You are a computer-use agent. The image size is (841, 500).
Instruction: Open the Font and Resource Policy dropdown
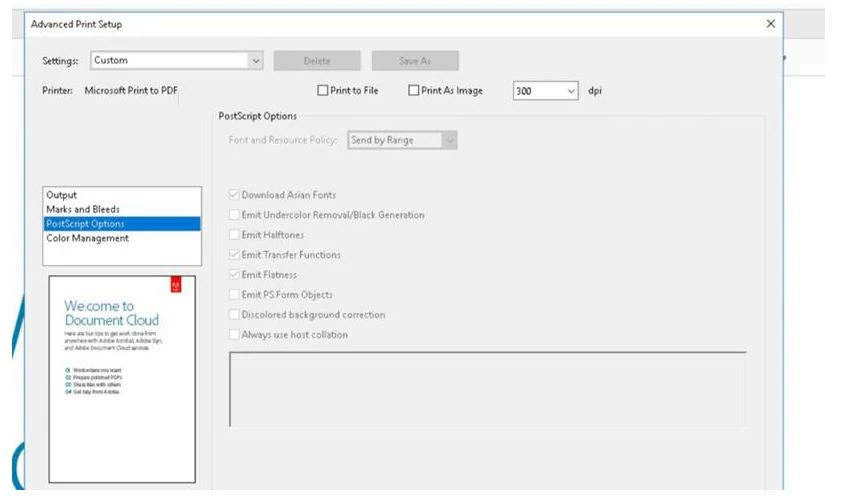tap(402, 140)
